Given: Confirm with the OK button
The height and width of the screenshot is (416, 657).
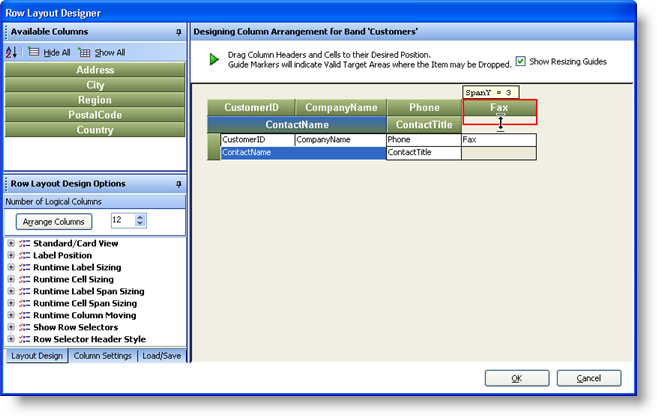Looking at the screenshot, I should pyautogui.click(x=517, y=378).
